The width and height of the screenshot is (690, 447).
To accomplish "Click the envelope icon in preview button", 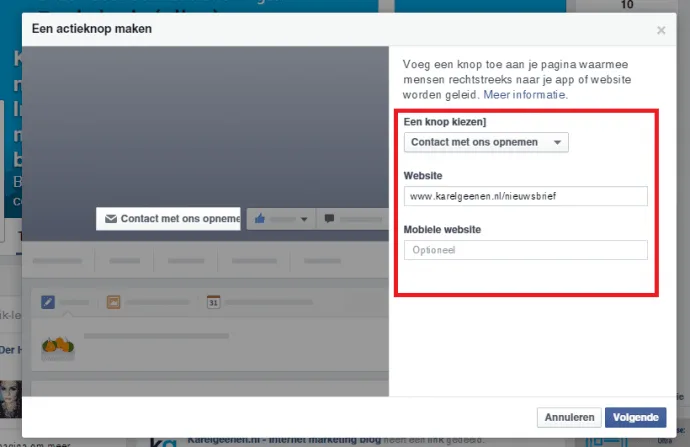I will [111, 219].
